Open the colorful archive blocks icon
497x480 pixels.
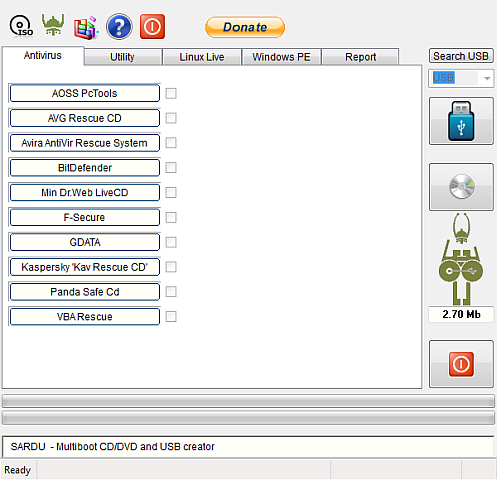(x=86, y=28)
